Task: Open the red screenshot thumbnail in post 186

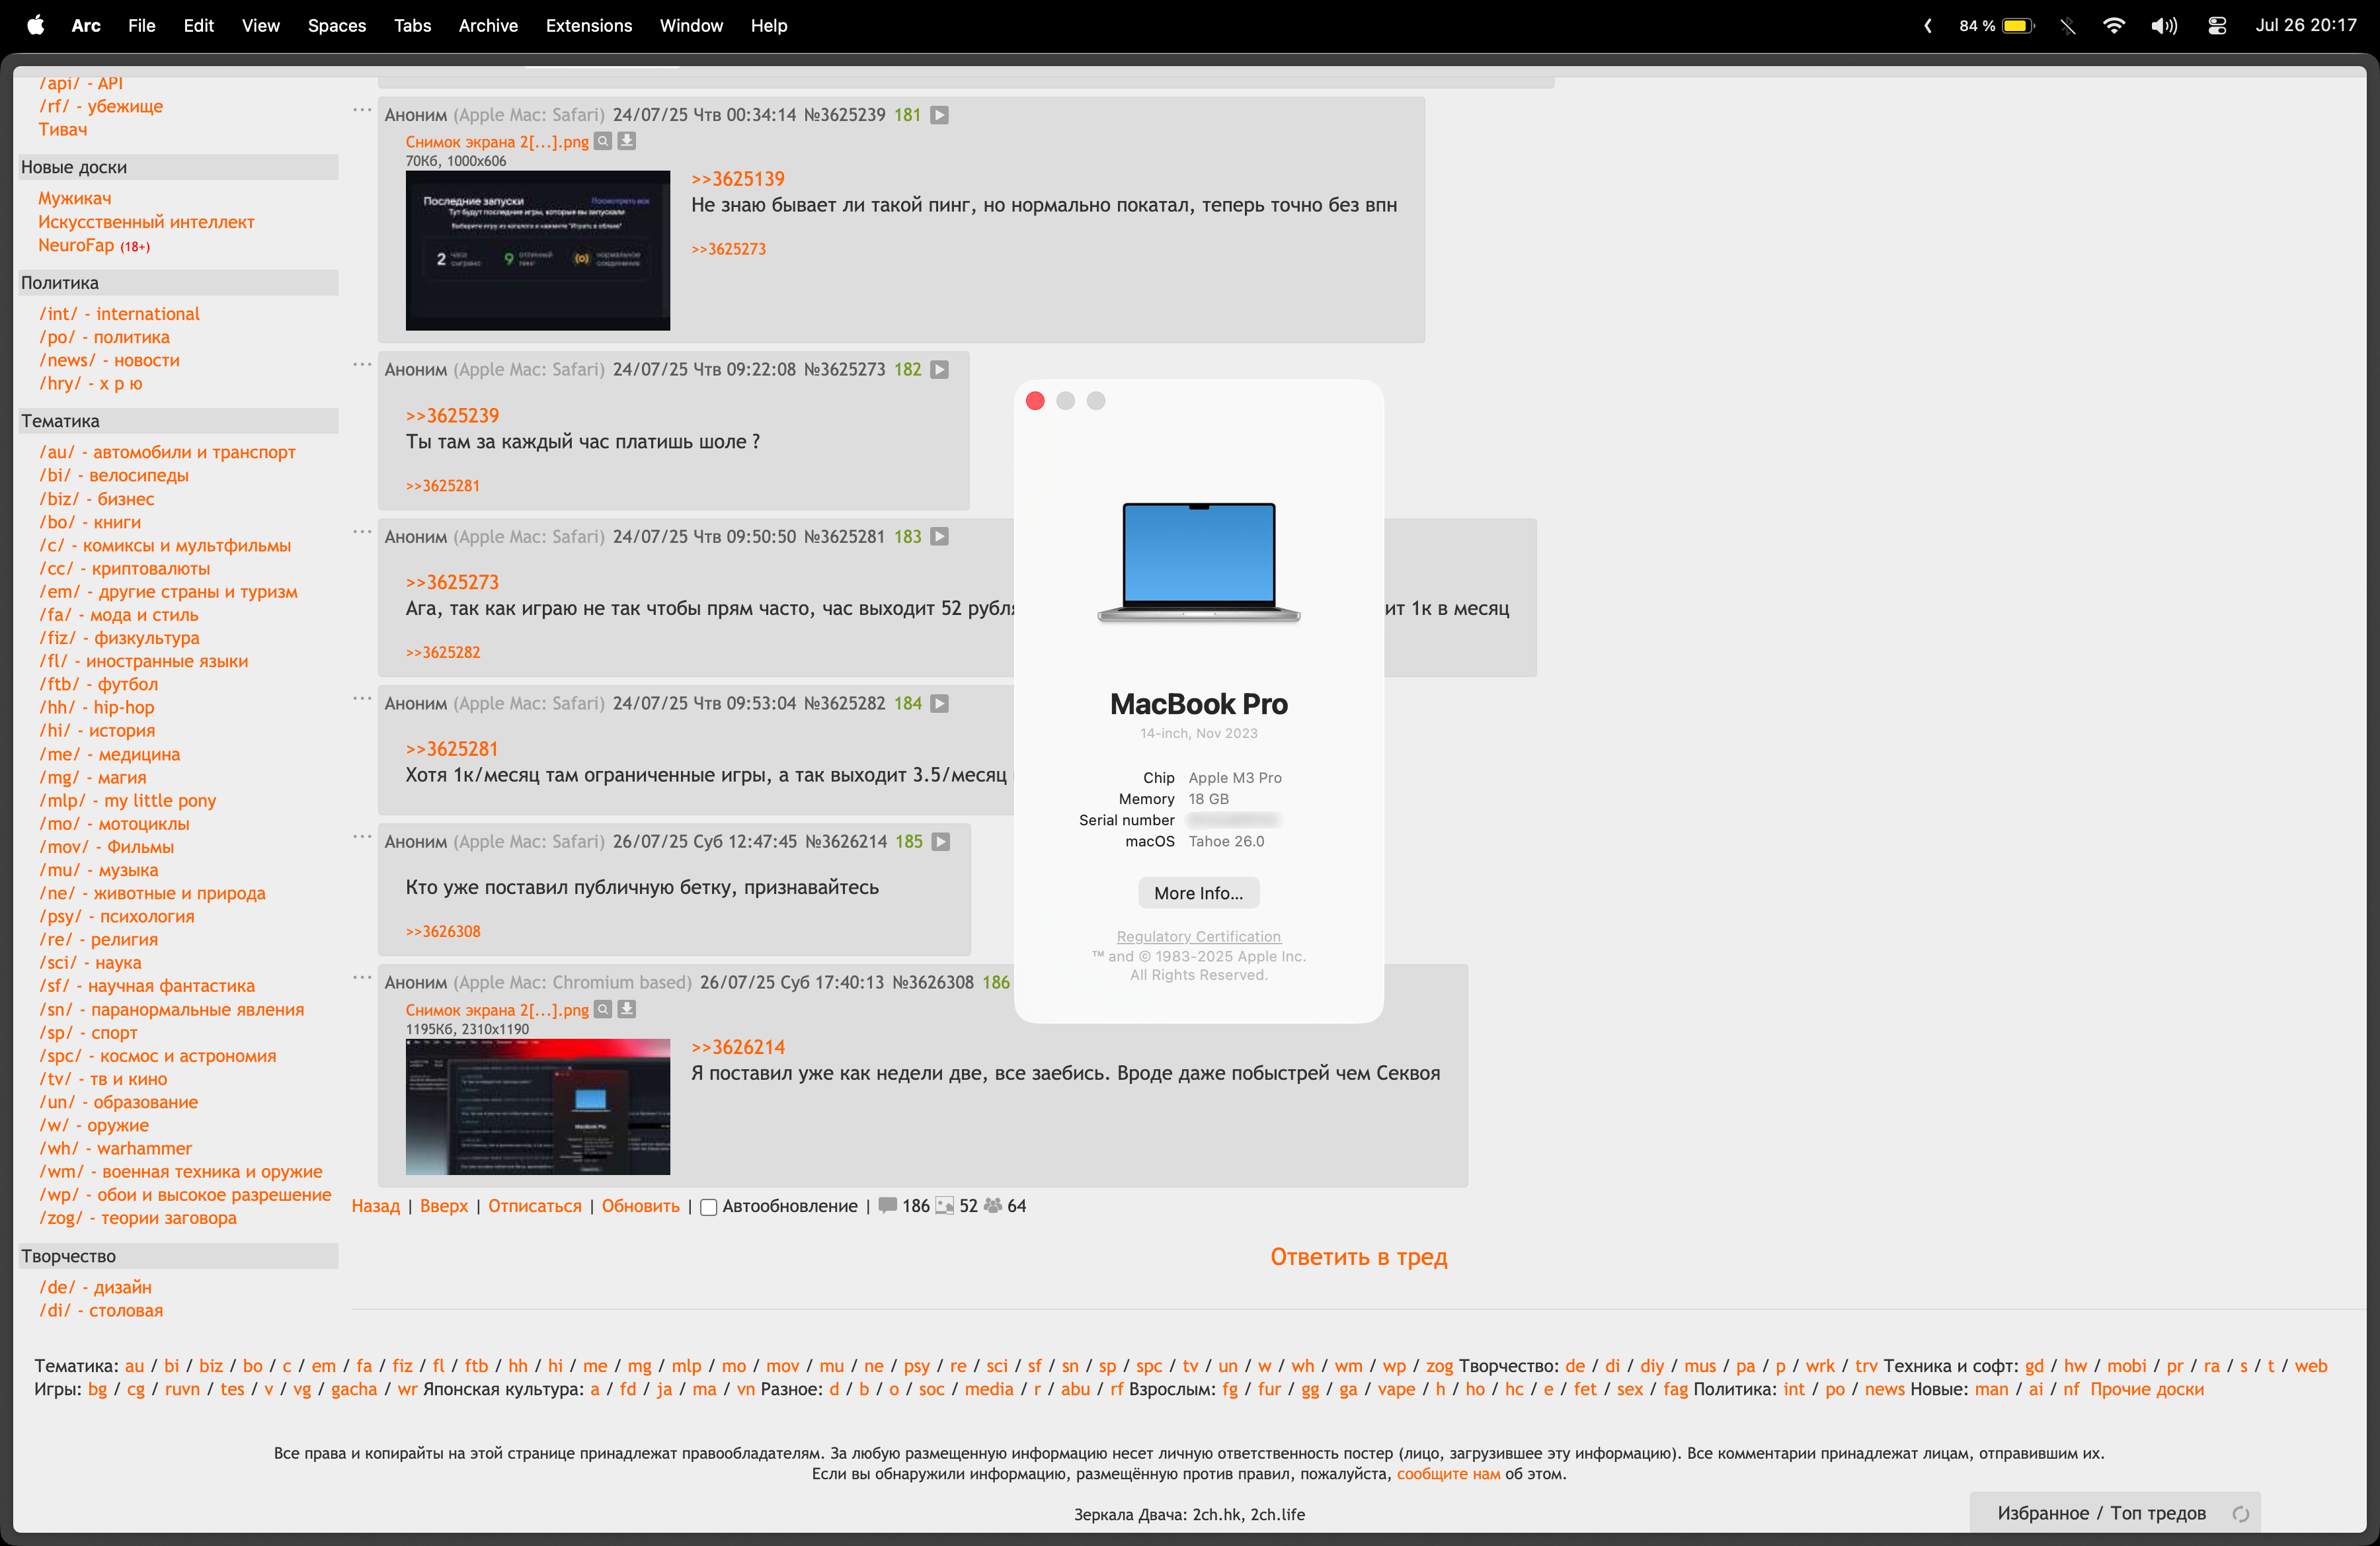Action: click(x=537, y=1106)
